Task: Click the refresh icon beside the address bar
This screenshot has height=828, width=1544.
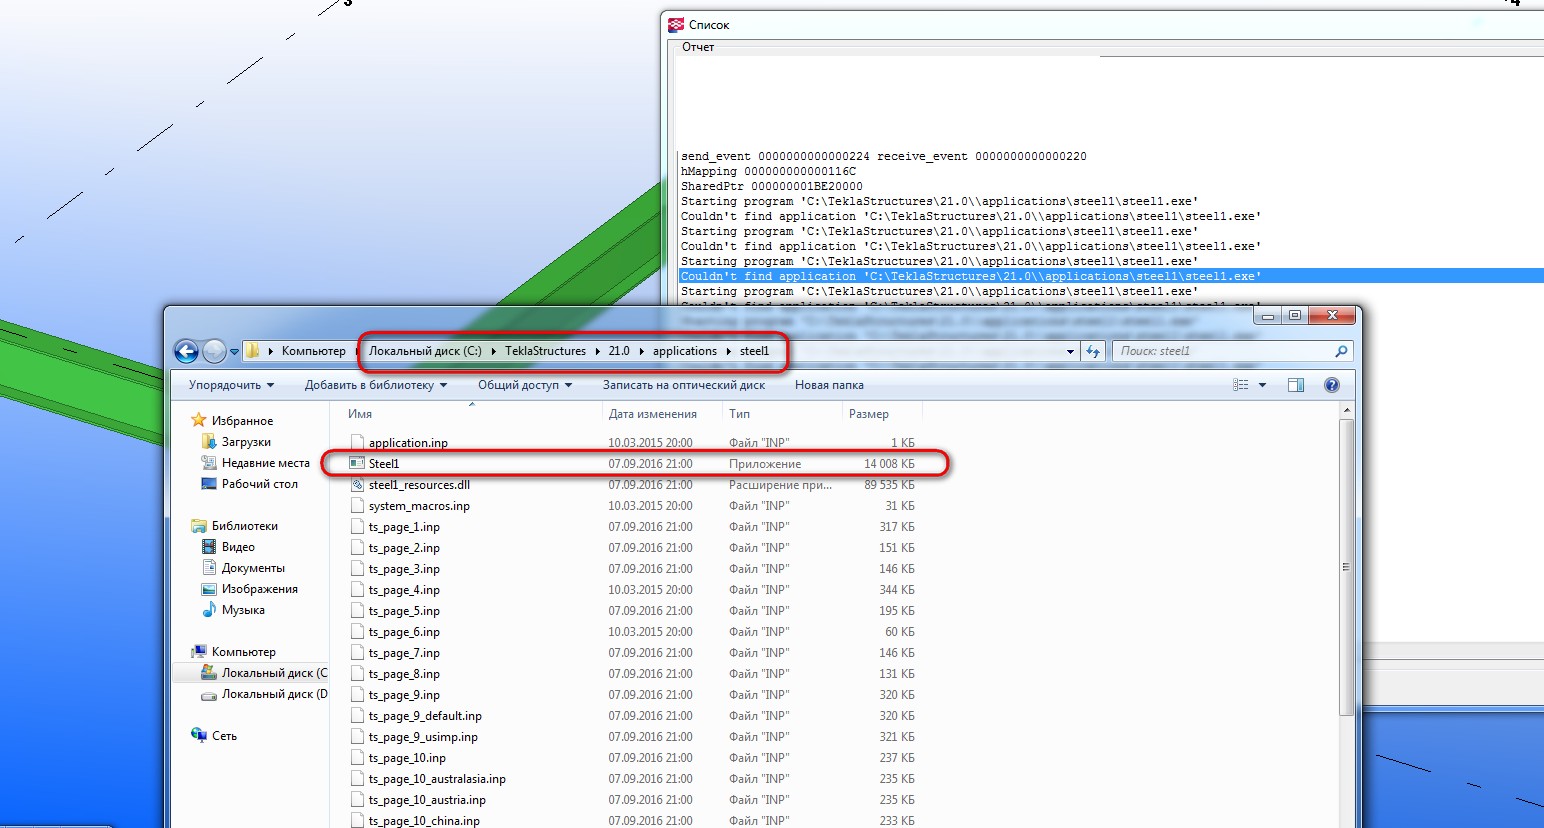Action: (1093, 351)
